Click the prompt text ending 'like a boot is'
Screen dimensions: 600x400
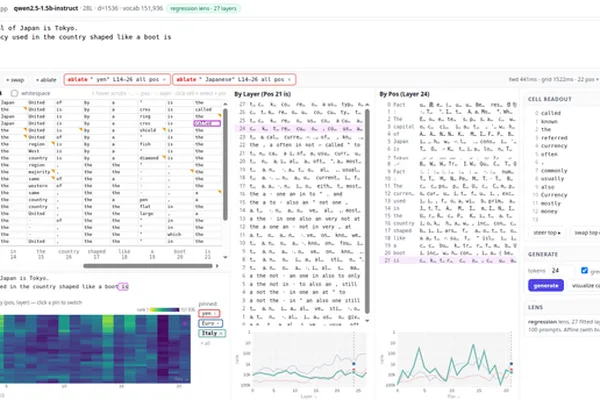[x=85, y=37]
